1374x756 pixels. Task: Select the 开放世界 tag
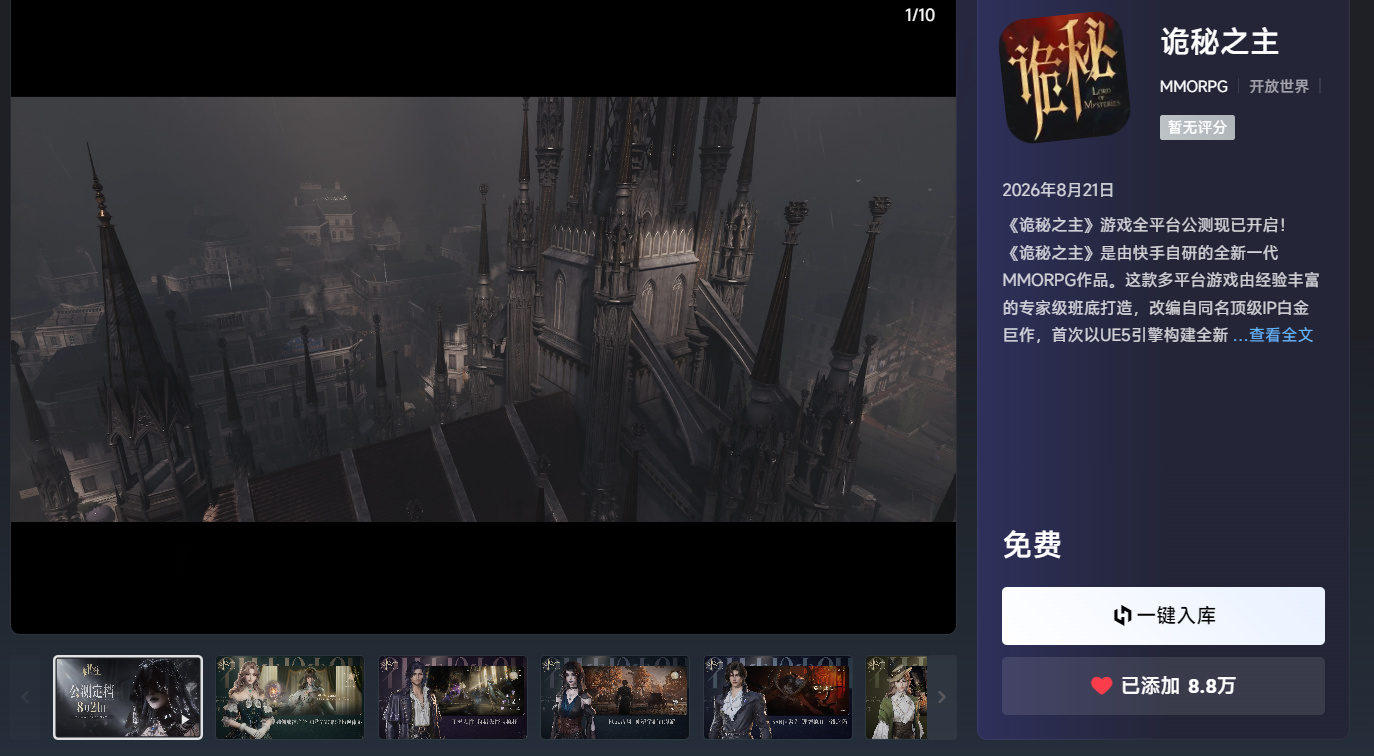pos(1279,87)
